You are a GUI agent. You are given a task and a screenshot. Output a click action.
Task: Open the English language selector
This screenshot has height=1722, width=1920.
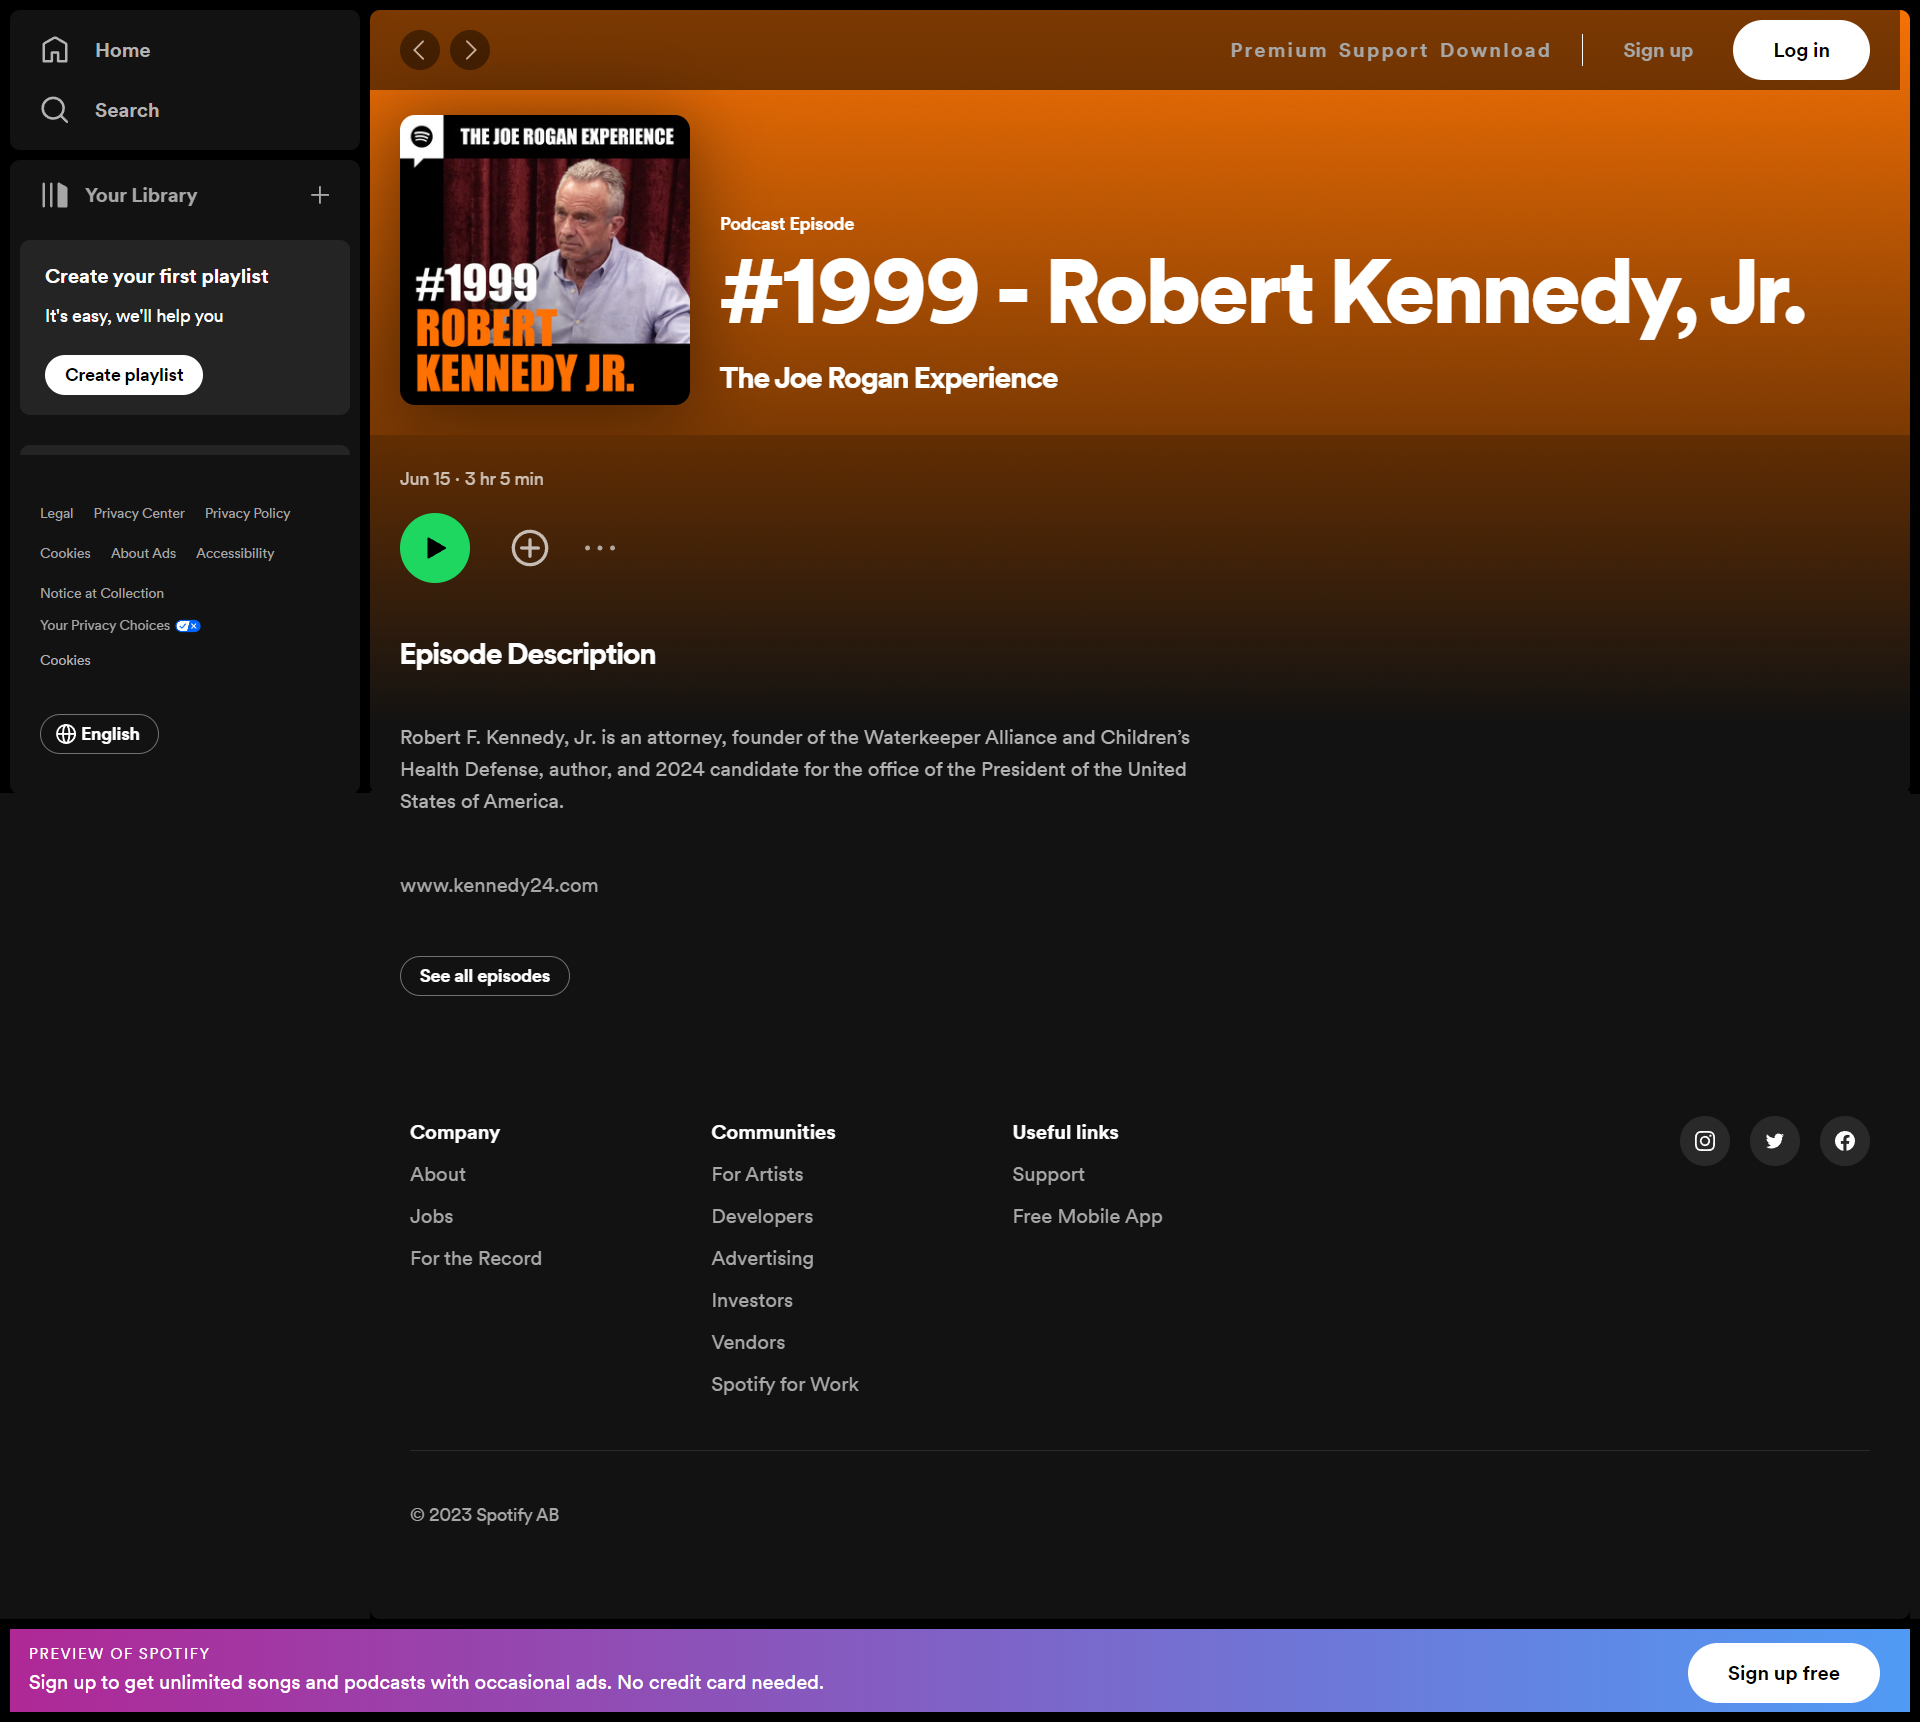pos(99,734)
